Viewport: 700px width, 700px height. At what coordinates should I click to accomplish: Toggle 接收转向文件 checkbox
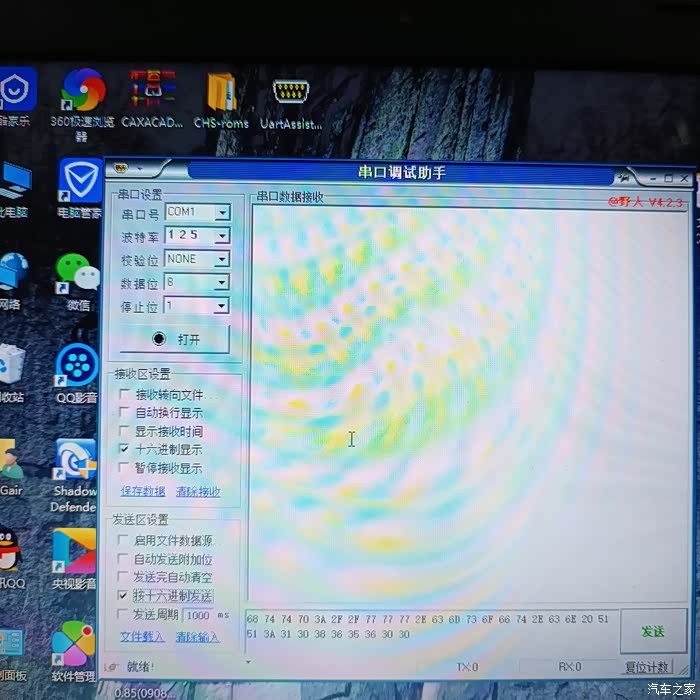(124, 394)
